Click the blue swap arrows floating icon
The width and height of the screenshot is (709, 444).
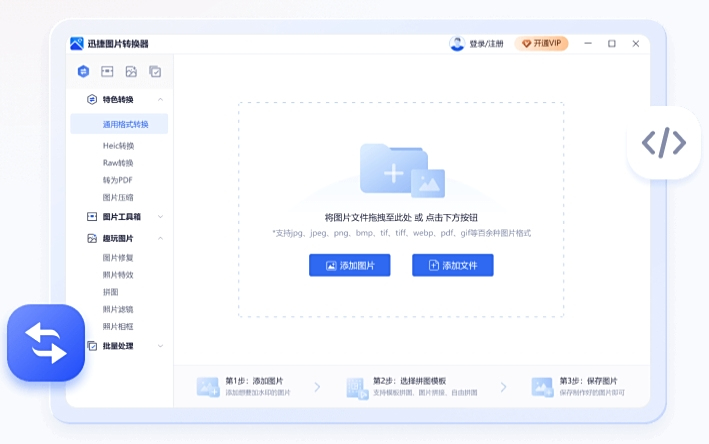pos(46,343)
